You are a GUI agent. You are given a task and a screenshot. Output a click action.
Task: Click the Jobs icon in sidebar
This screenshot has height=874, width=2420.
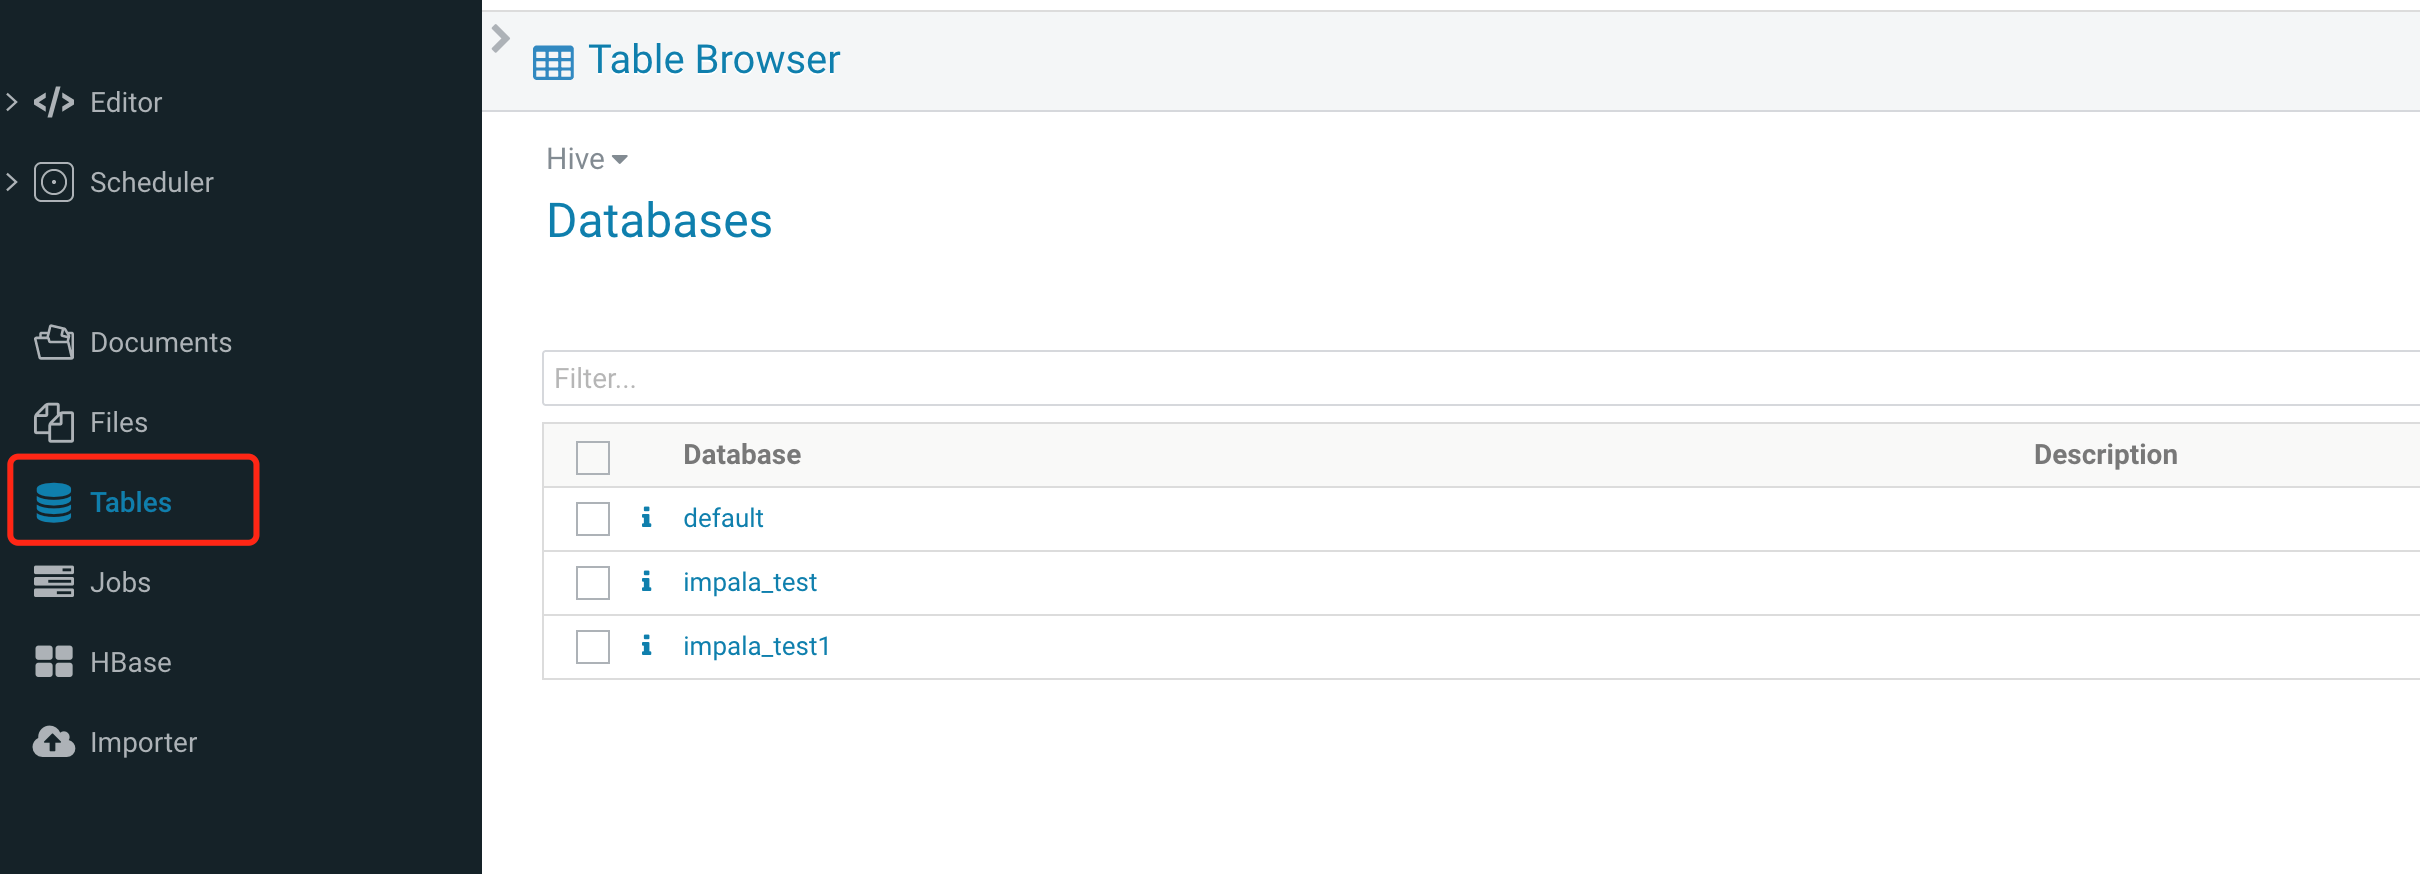(x=54, y=582)
